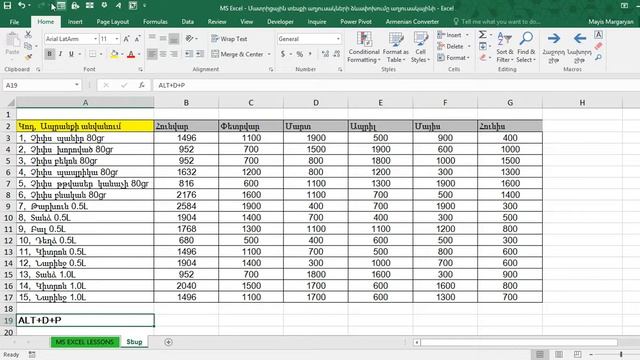This screenshot has width=640, height=360.
Task: Select the MS EXCEL LESSONS sheet tab
Action: click(85, 342)
